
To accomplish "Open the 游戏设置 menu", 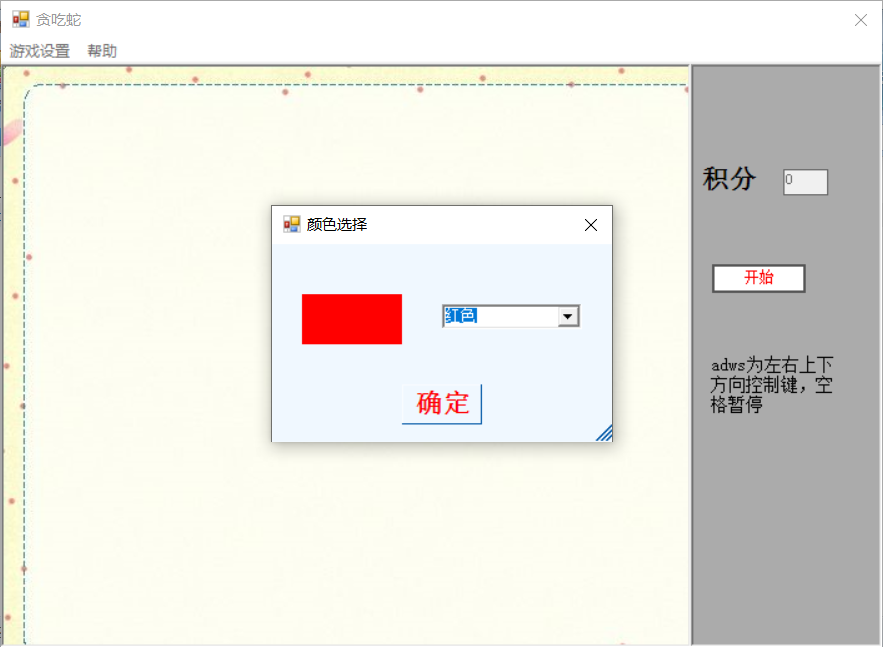I will point(39,51).
